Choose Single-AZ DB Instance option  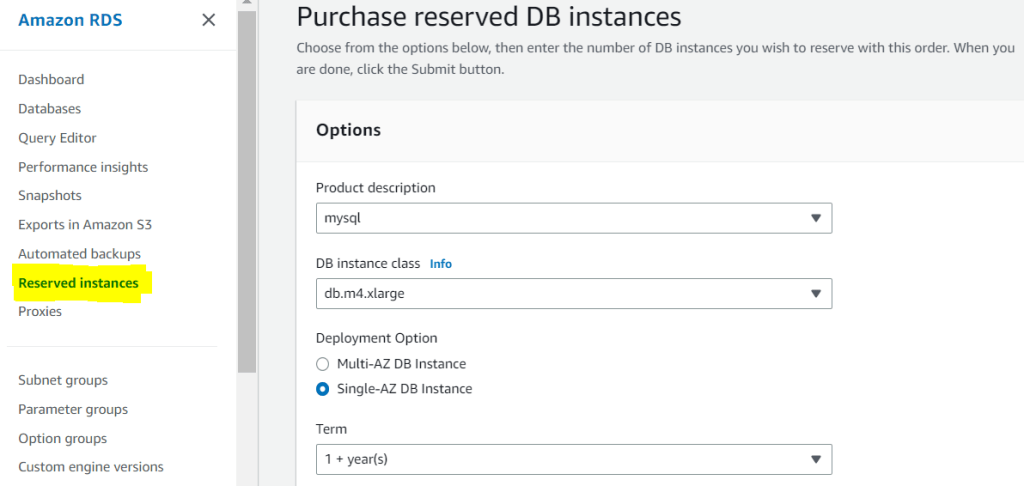click(x=322, y=389)
